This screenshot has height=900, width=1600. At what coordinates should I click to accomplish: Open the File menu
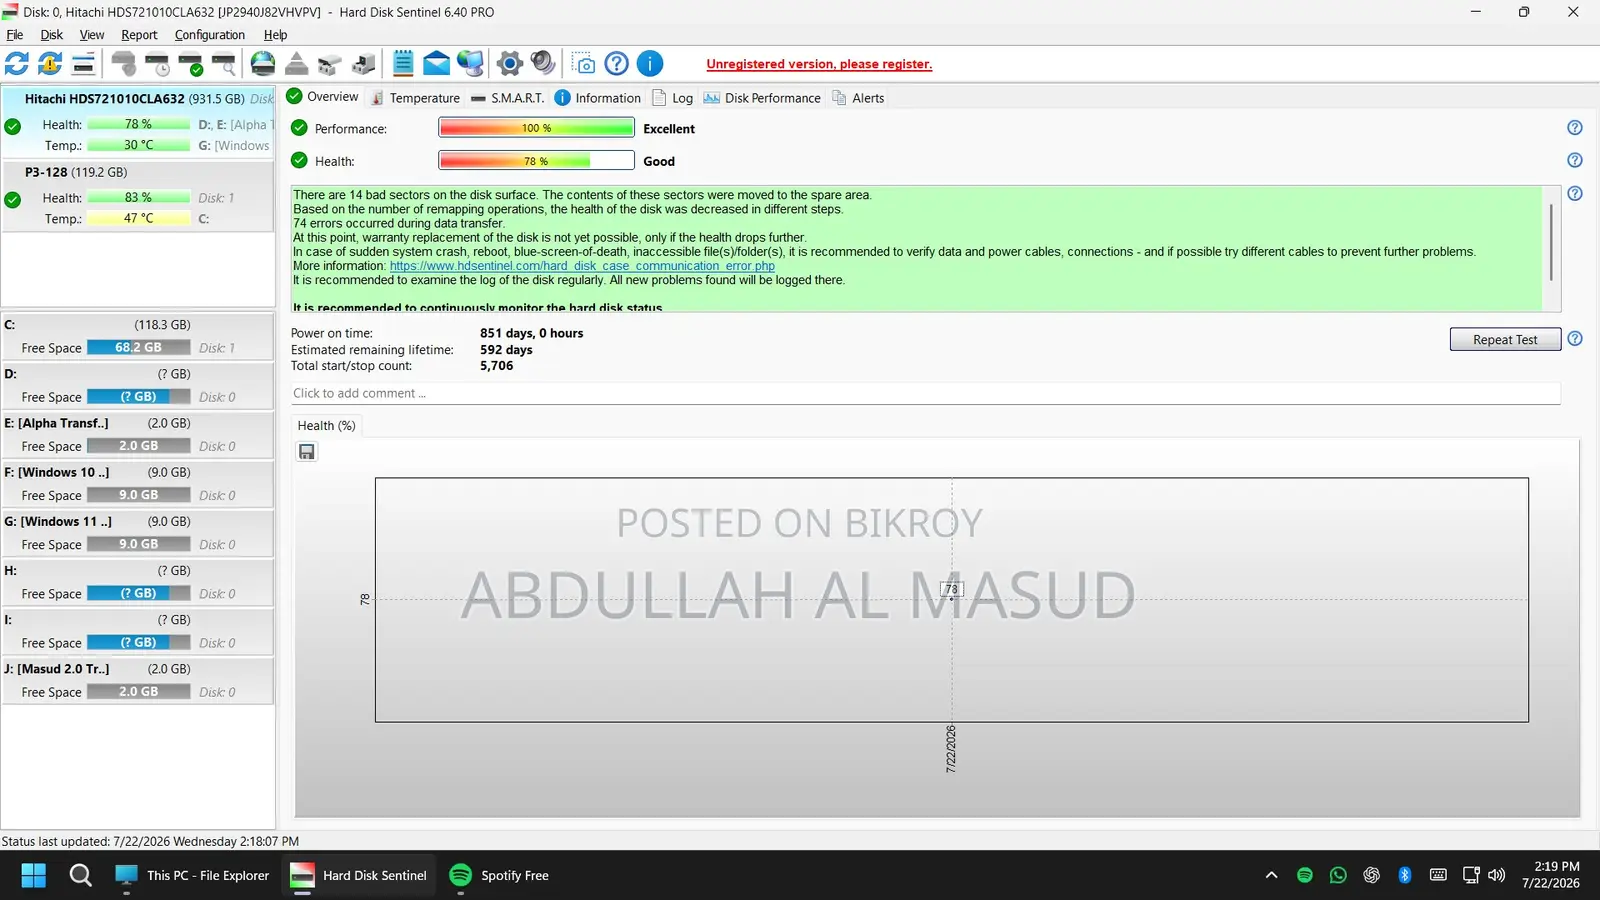[x=15, y=35]
